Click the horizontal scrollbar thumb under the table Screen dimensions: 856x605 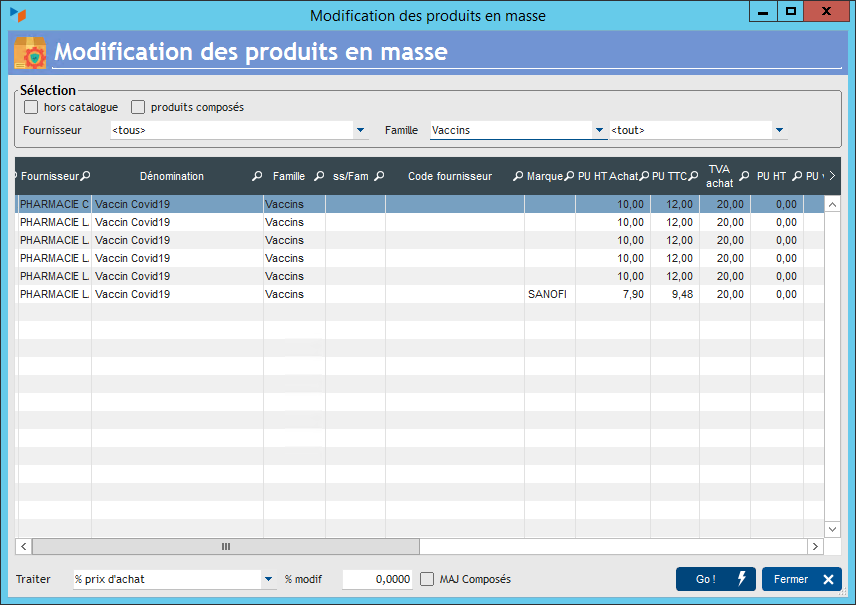225,546
